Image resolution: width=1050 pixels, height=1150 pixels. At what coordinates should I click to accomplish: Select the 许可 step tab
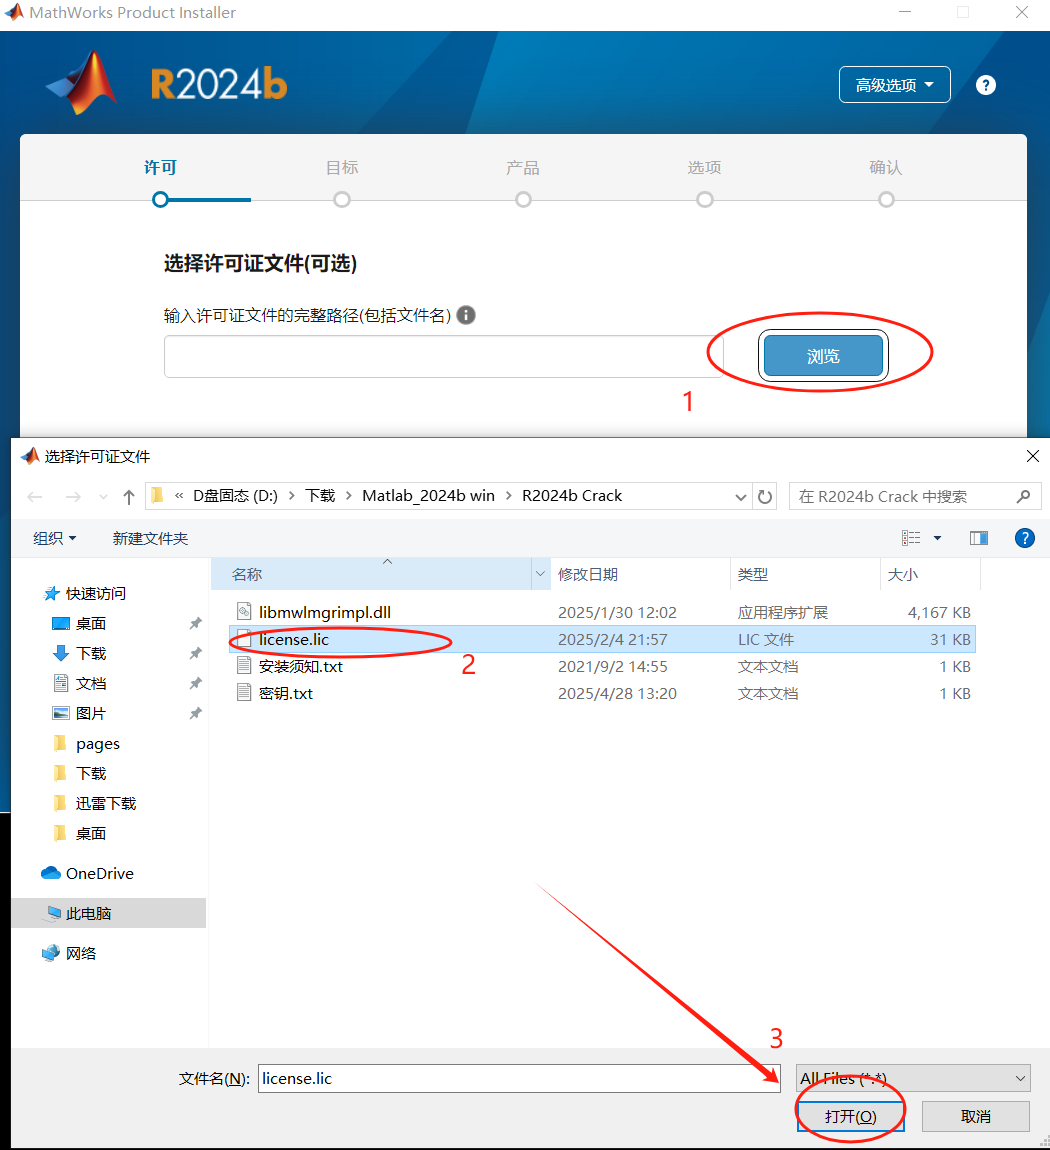[x=160, y=168]
